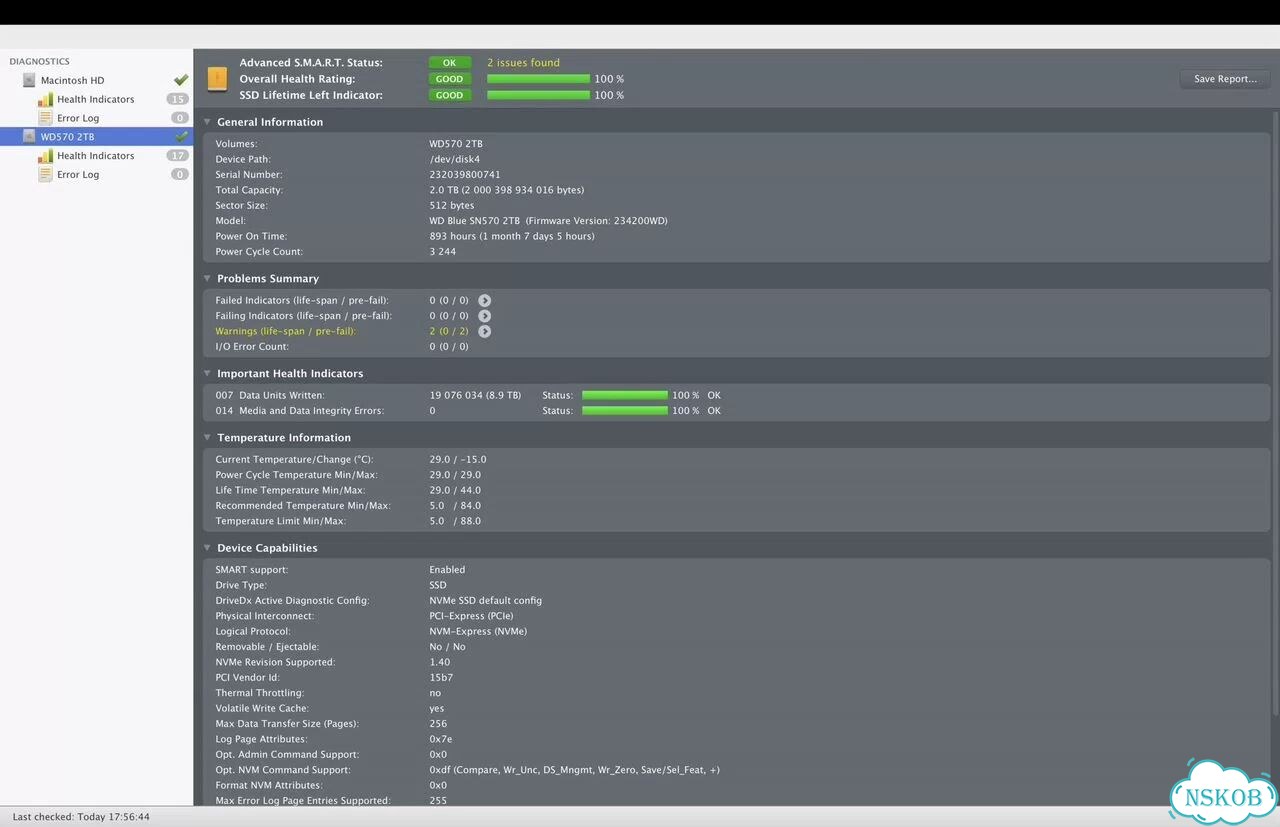Click the 17 badge on Health Indicators
Screen dimensions: 1280x827
tap(177, 156)
